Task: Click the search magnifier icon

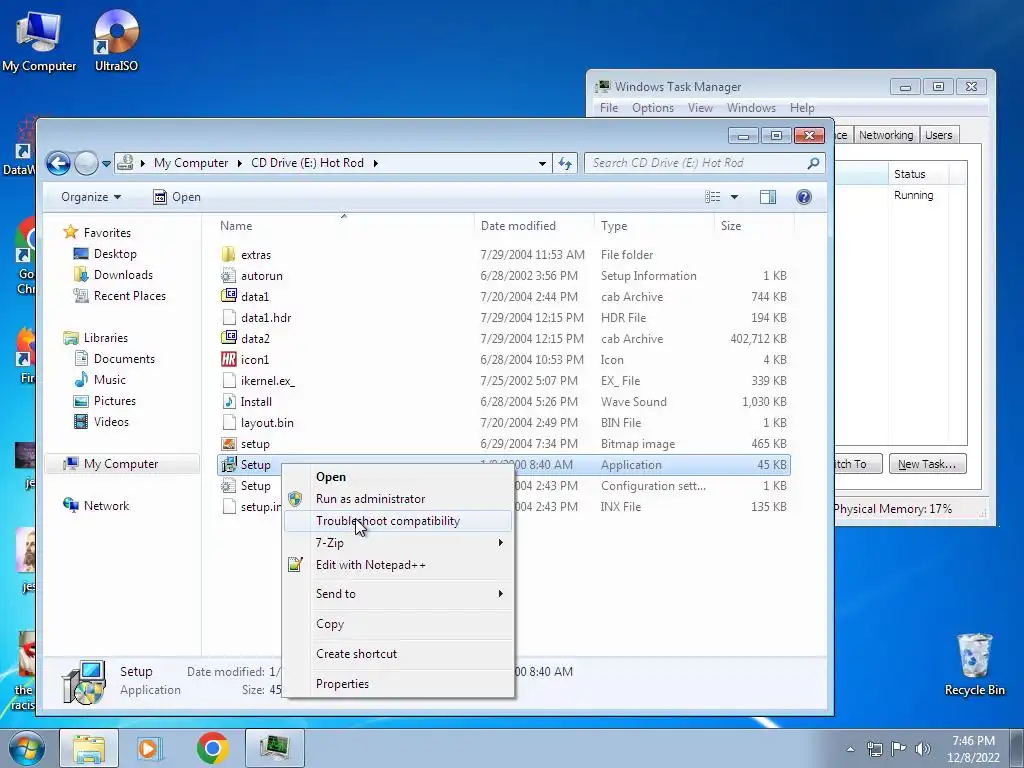Action: (x=813, y=163)
